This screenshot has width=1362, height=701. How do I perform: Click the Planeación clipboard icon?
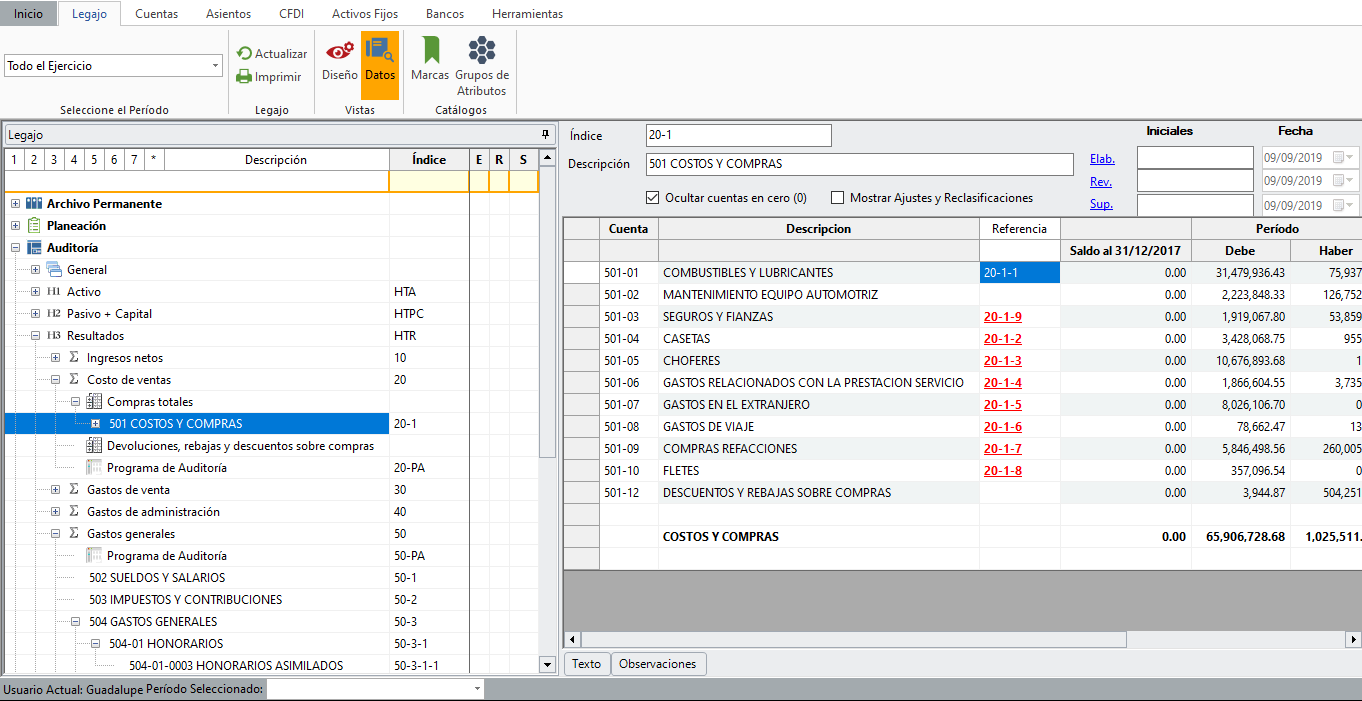pos(34,226)
